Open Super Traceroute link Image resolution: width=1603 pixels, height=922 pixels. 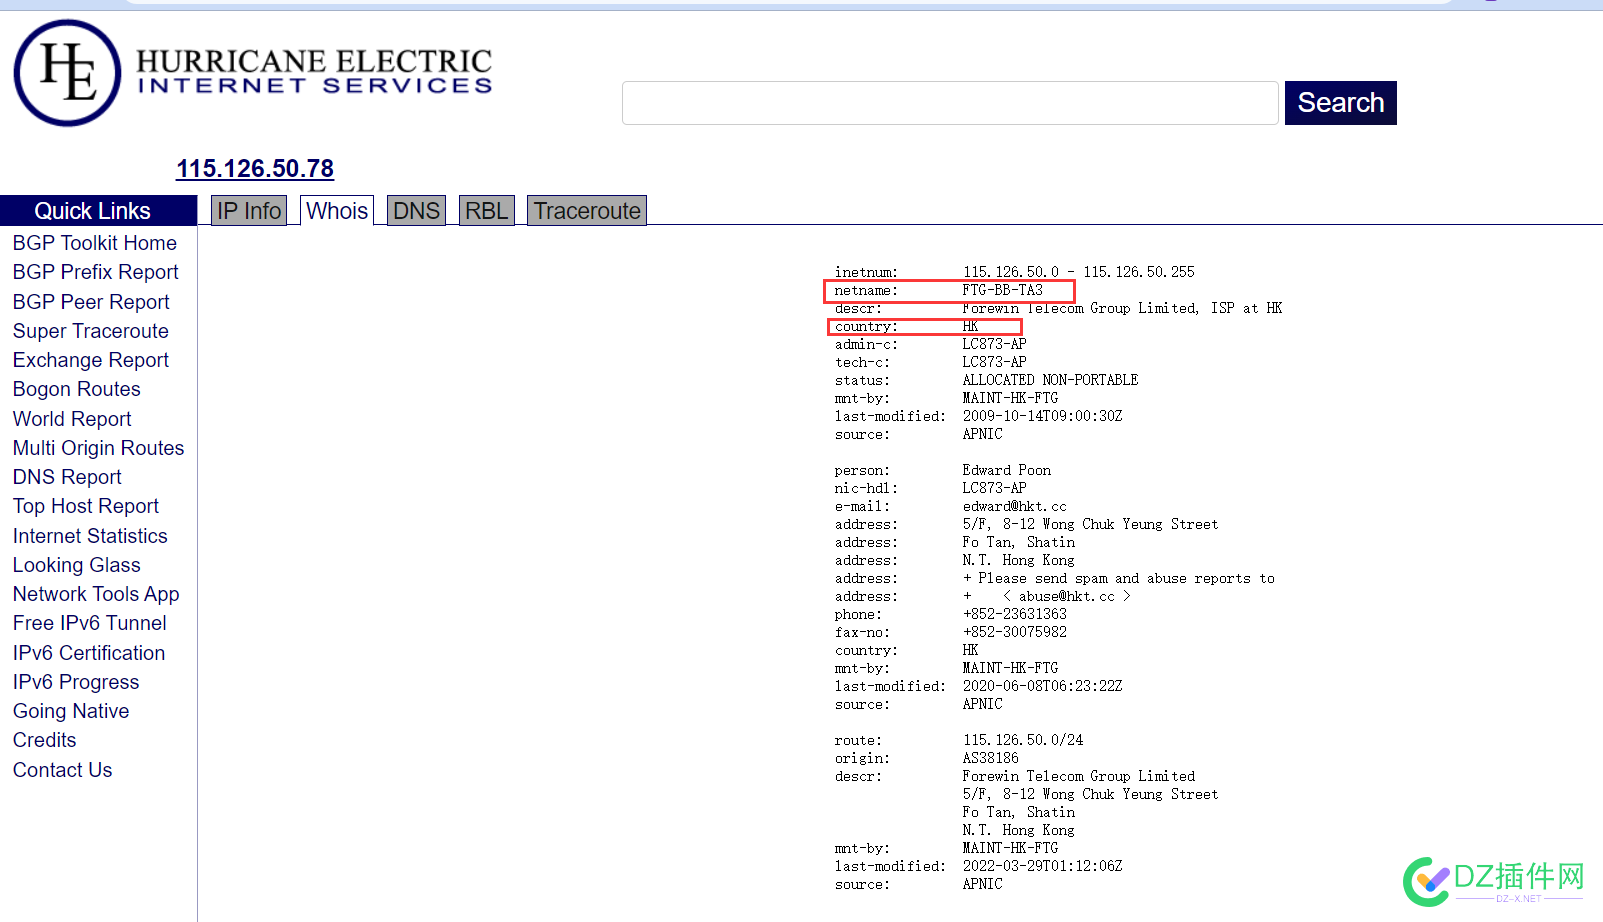[x=91, y=331]
